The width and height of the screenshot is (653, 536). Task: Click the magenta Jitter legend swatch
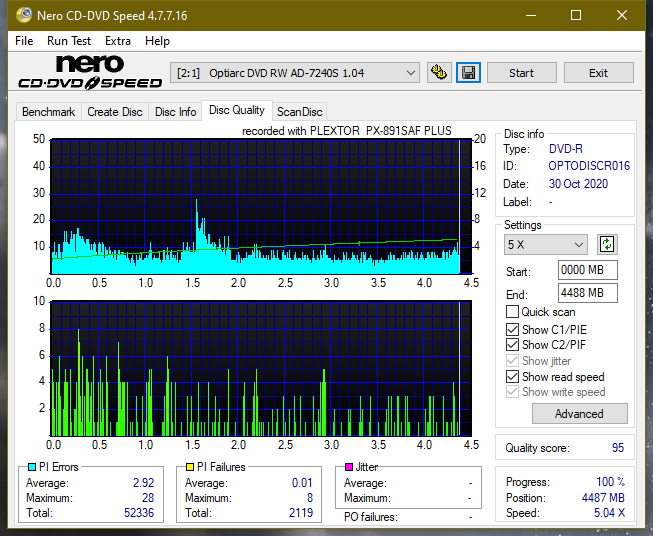pos(349,467)
